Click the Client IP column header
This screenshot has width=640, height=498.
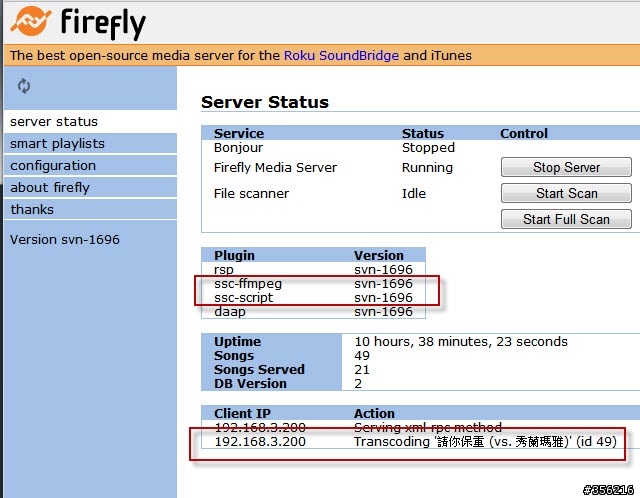point(242,414)
